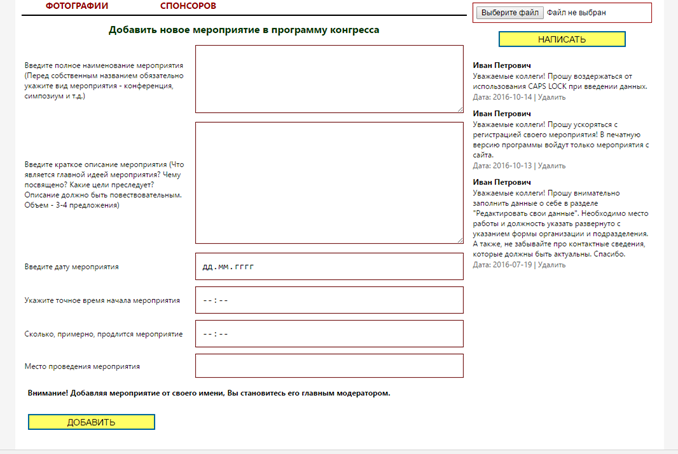Screen dimensions: 678x454
Task: Click the event venue input field
Action: pyautogui.click(x=329, y=366)
